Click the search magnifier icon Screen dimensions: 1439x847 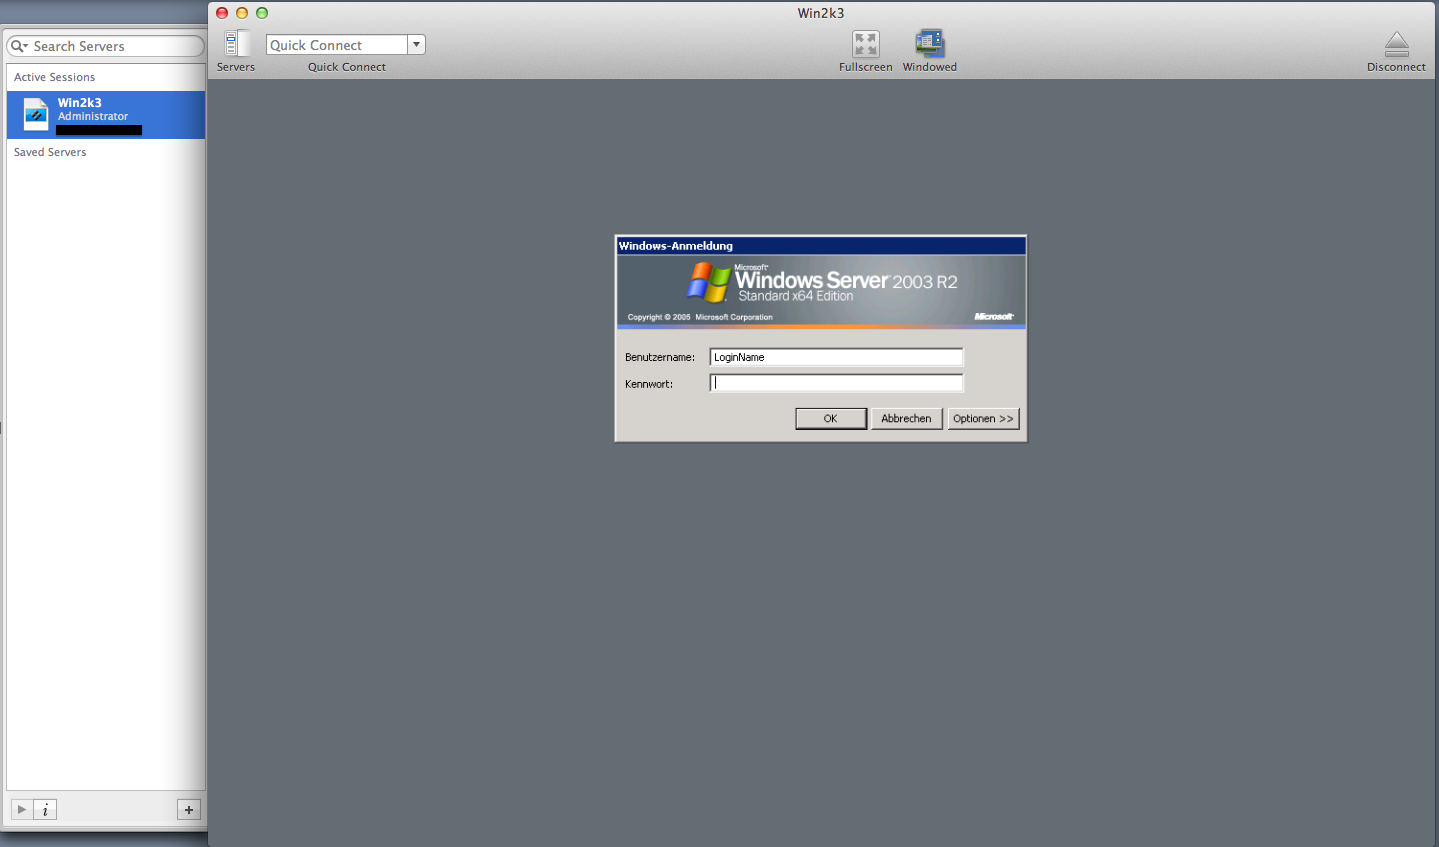click(19, 46)
